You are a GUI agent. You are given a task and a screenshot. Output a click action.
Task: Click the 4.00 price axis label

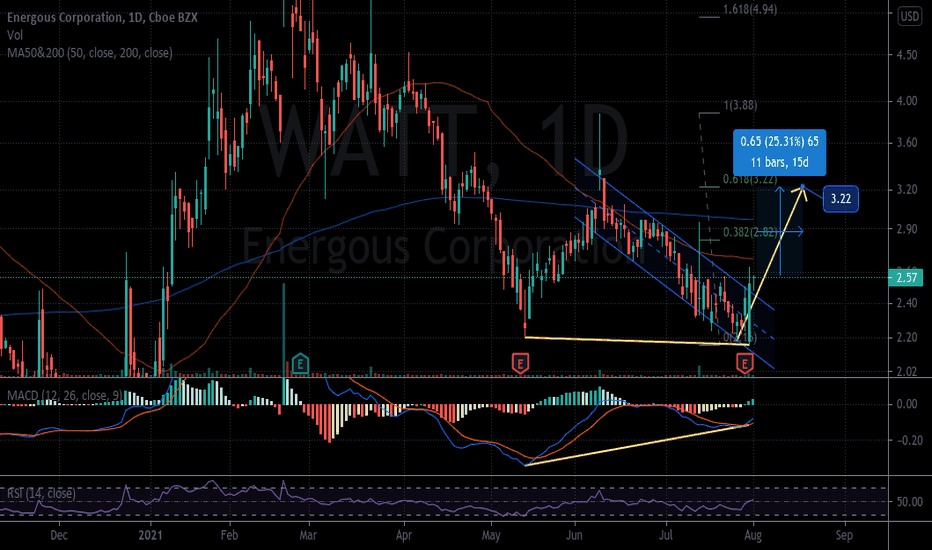(907, 101)
